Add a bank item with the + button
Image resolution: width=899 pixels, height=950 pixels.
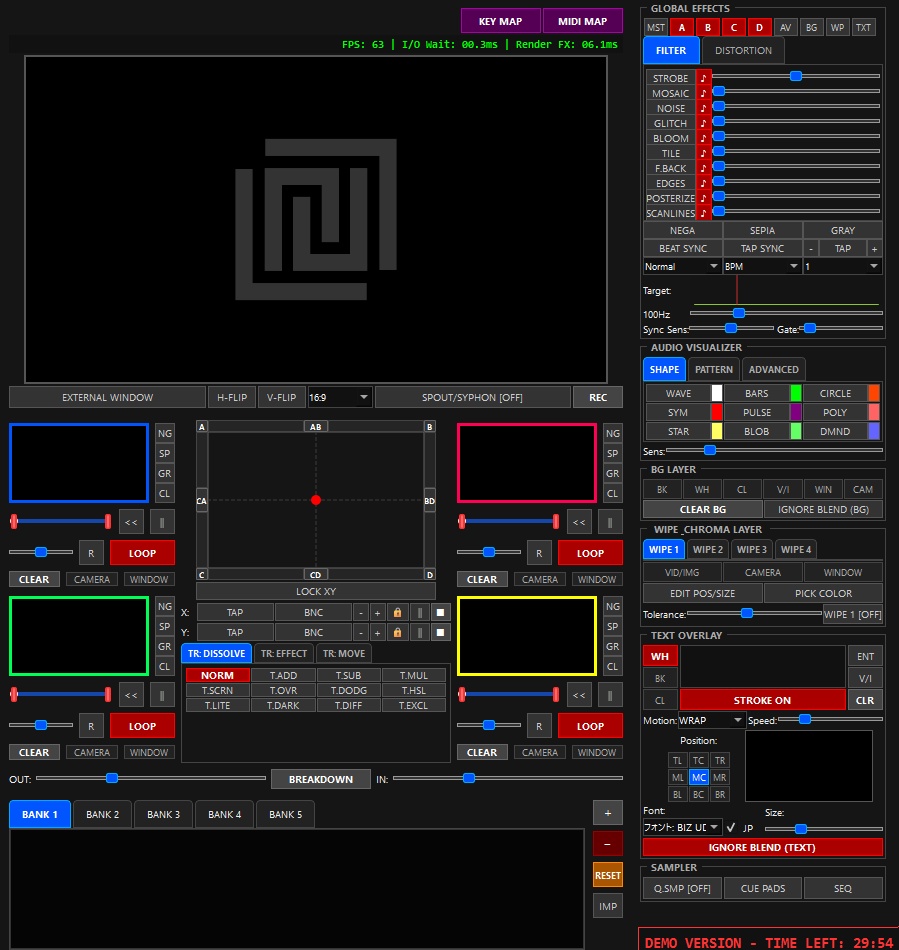coord(608,813)
